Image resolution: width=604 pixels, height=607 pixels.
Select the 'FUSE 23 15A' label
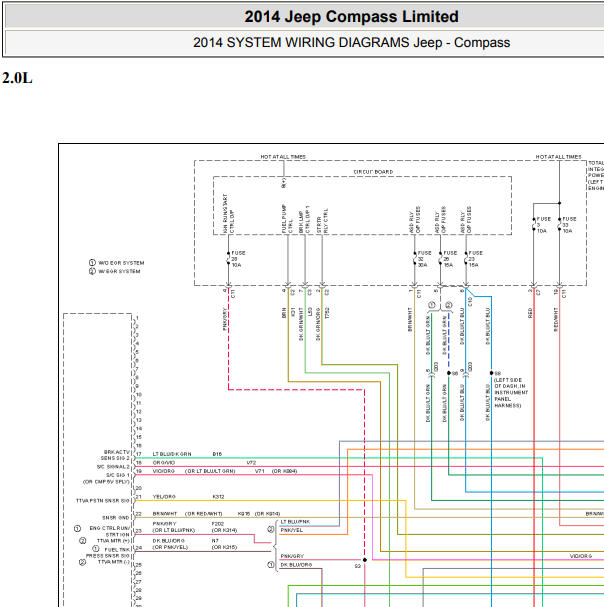[x=475, y=259]
